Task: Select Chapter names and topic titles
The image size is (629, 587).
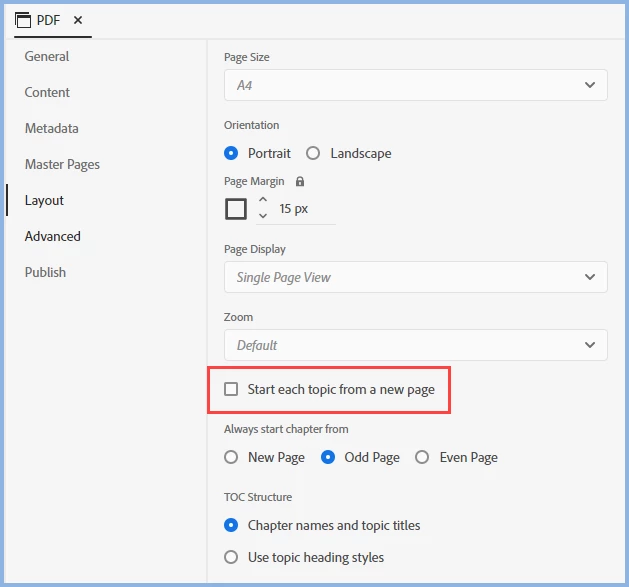Action: 231,525
